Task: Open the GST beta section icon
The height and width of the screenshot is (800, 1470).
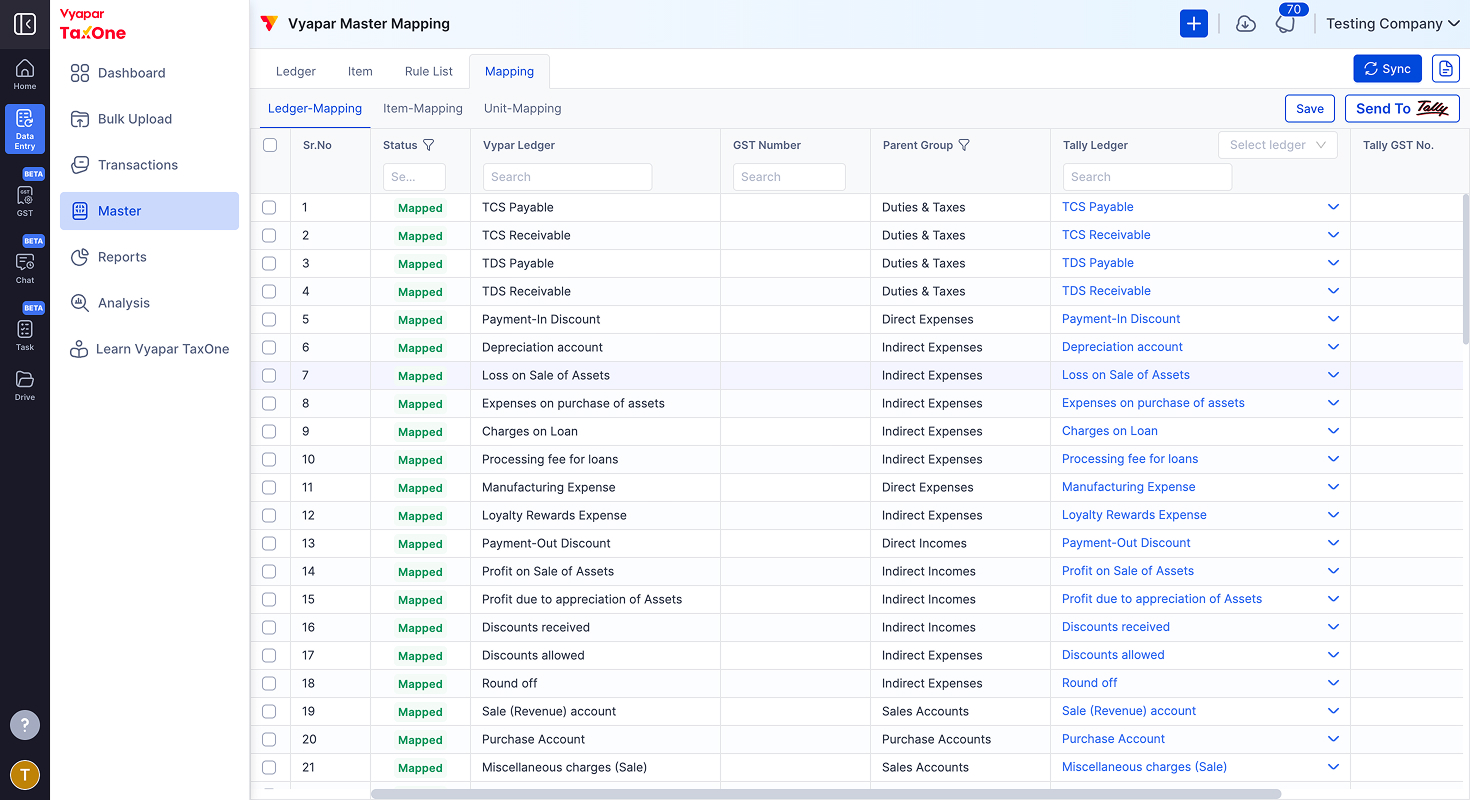Action: coord(25,200)
